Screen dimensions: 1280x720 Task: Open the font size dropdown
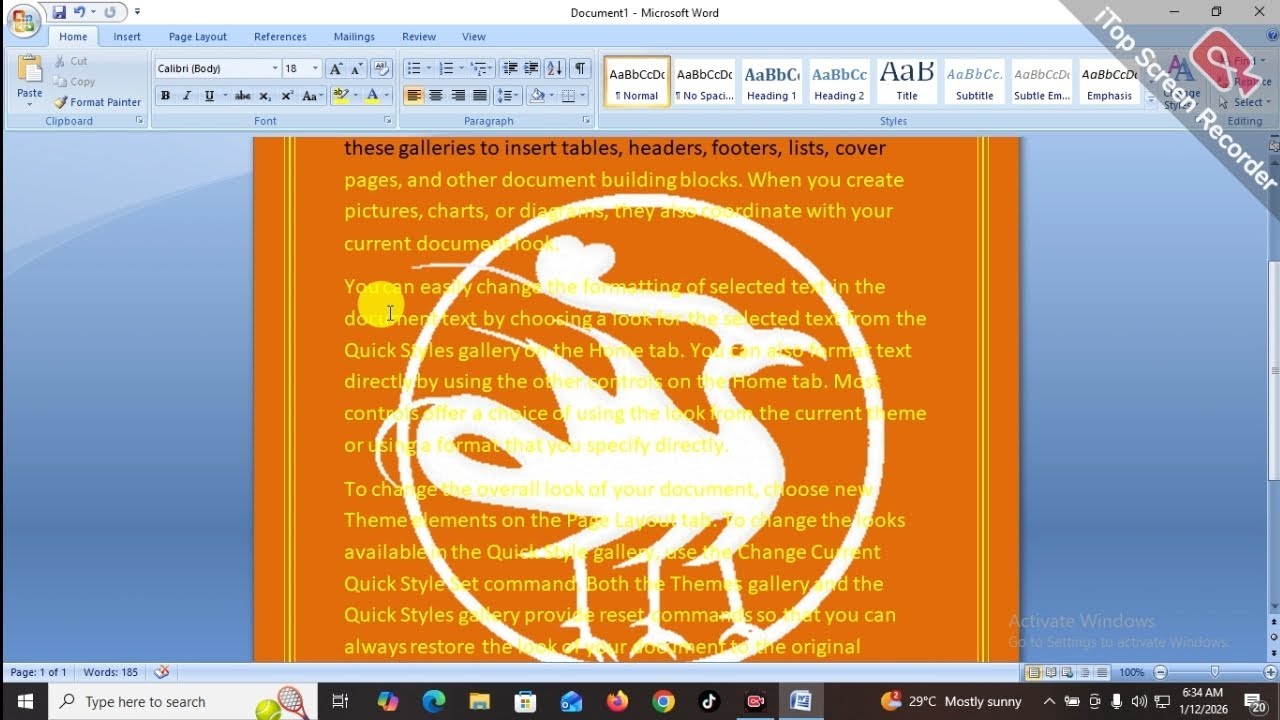pyautogui.click(x=316, y=69)
